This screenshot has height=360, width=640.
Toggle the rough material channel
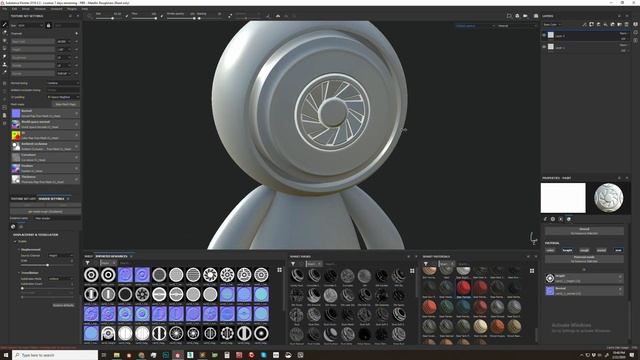click(584, 250)
